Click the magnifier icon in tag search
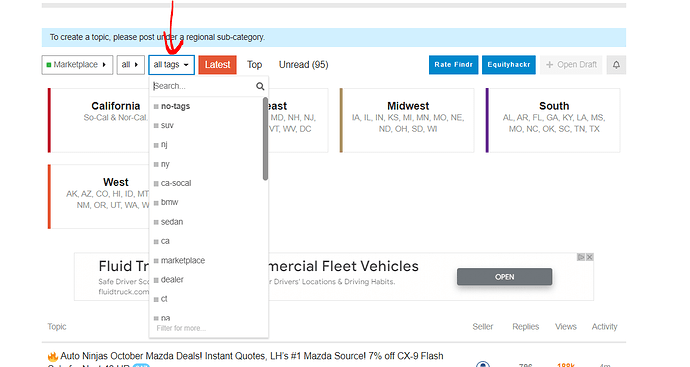The image size is (690, 367). (260, 86)
